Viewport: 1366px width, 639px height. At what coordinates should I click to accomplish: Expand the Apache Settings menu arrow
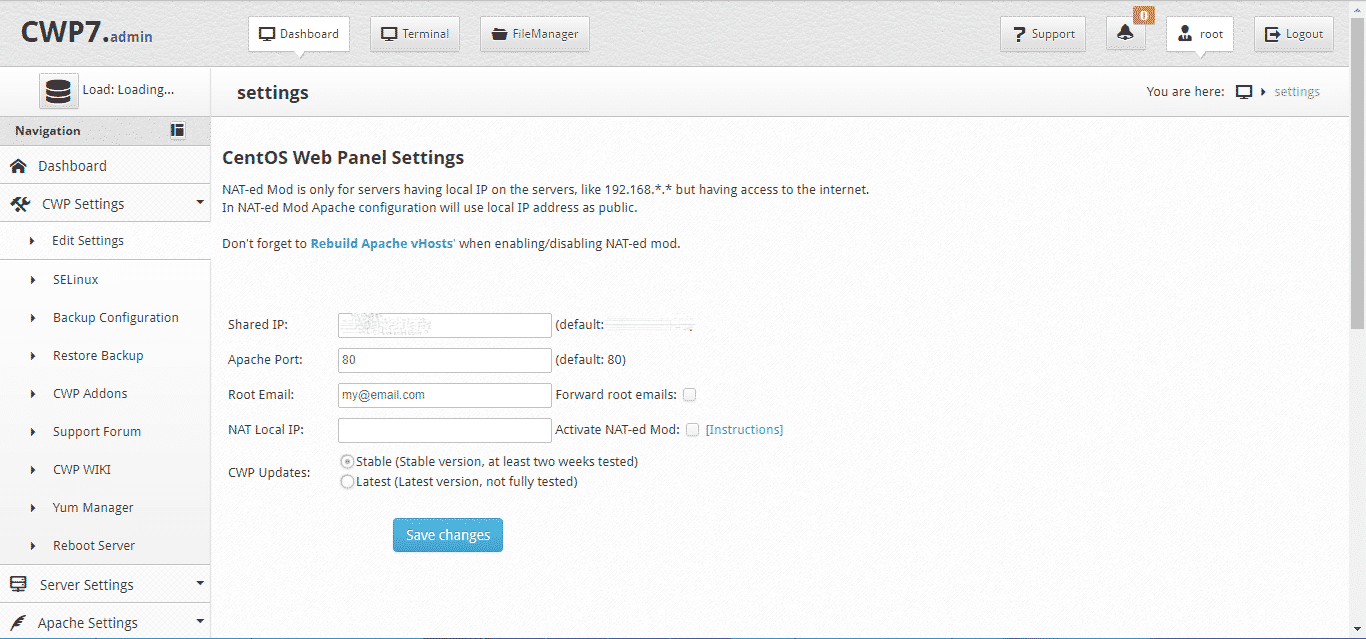[200, 621]
